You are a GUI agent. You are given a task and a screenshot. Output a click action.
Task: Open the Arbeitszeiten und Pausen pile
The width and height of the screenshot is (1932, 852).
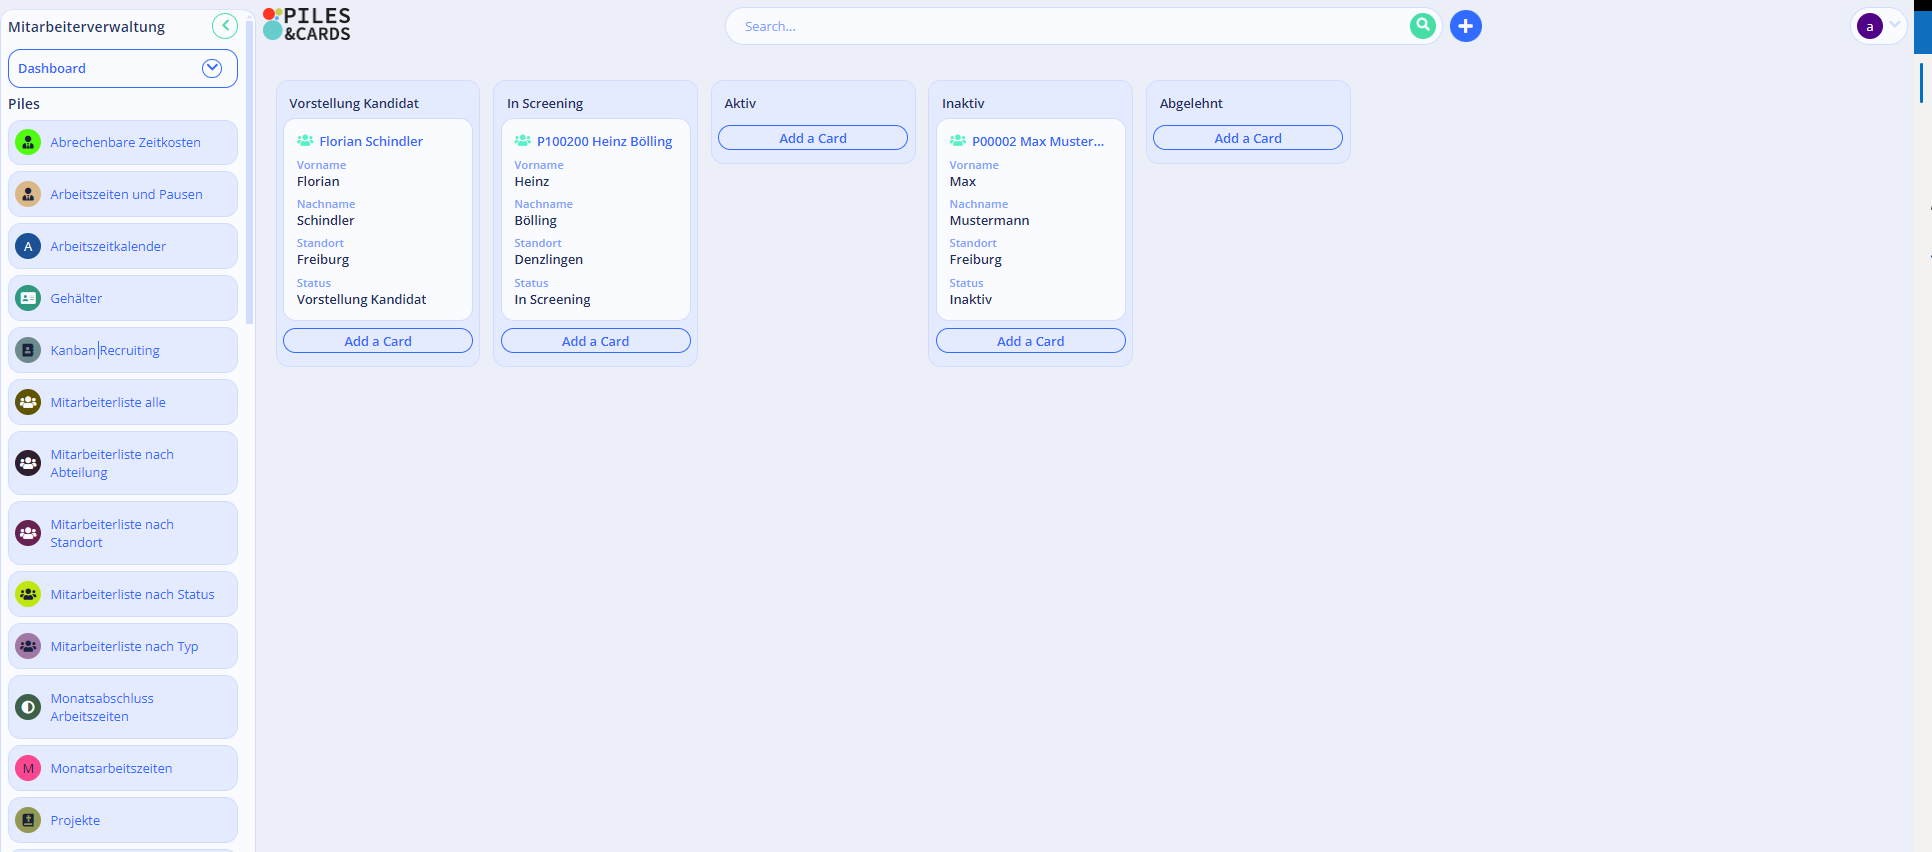tap(123, 194)
